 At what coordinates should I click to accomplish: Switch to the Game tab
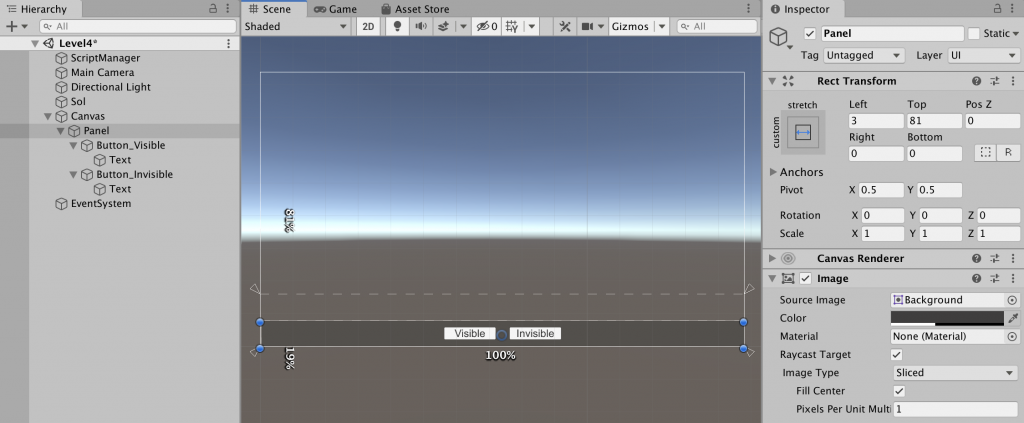[335, 9]
